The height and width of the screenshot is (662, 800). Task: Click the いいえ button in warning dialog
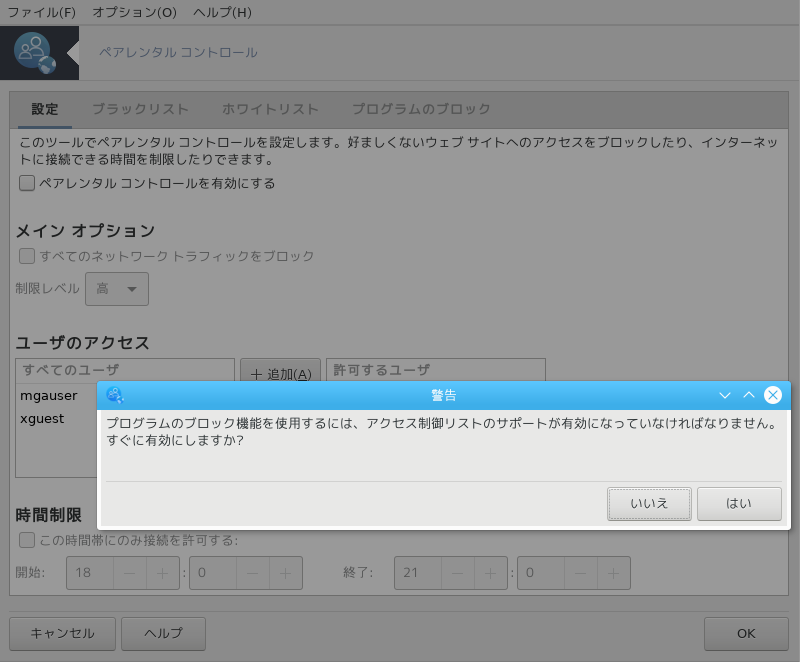(649, 504)
